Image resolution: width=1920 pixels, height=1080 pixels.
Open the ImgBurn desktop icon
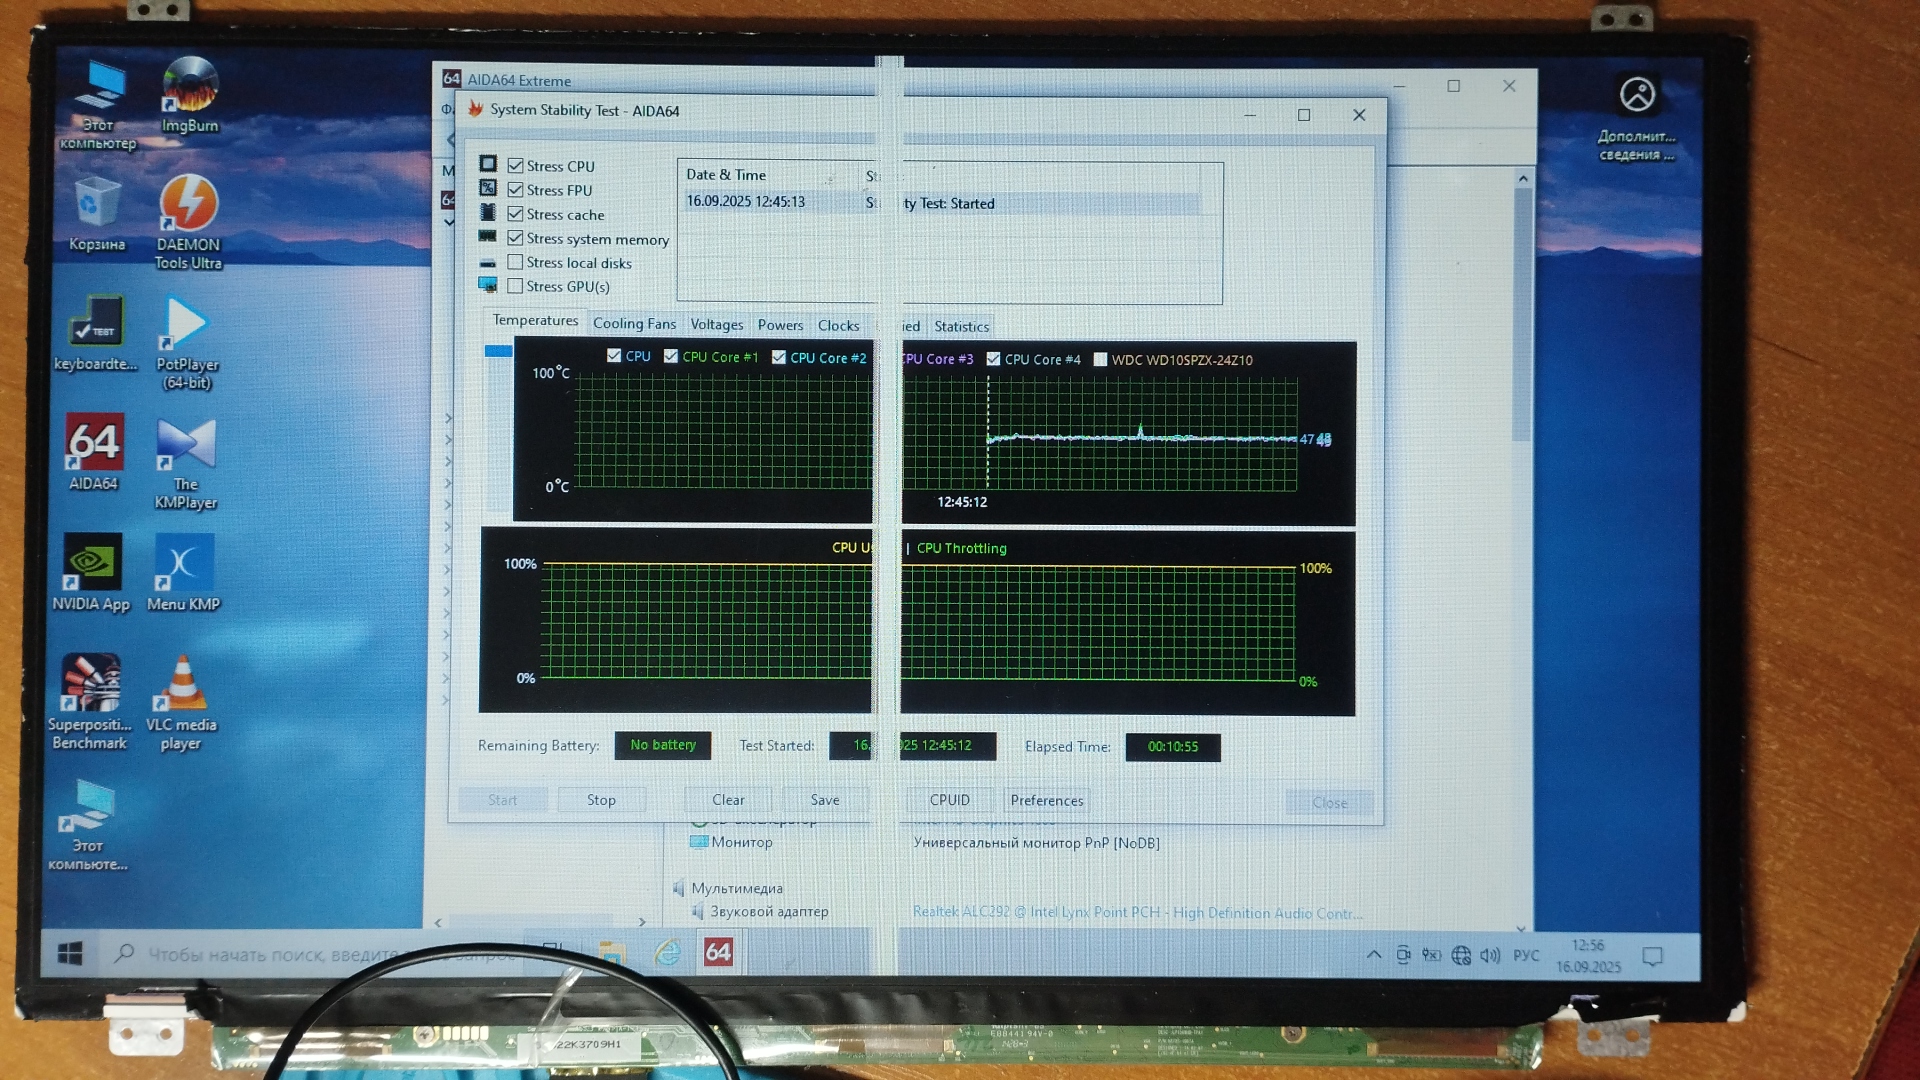coord(189,93)
